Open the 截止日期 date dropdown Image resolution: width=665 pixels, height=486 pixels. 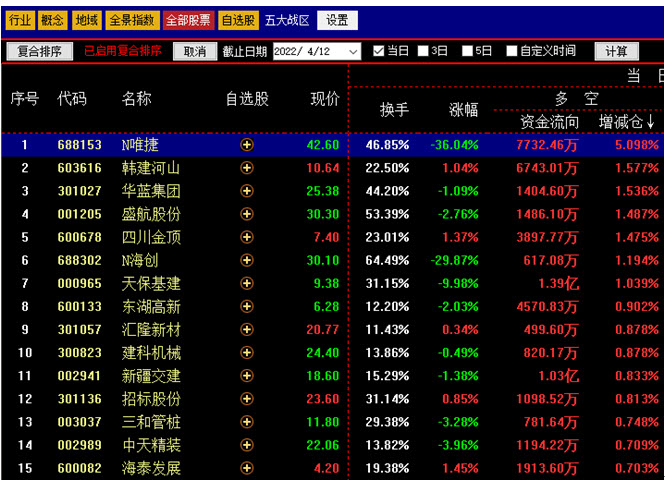click(x=353, y=52)
